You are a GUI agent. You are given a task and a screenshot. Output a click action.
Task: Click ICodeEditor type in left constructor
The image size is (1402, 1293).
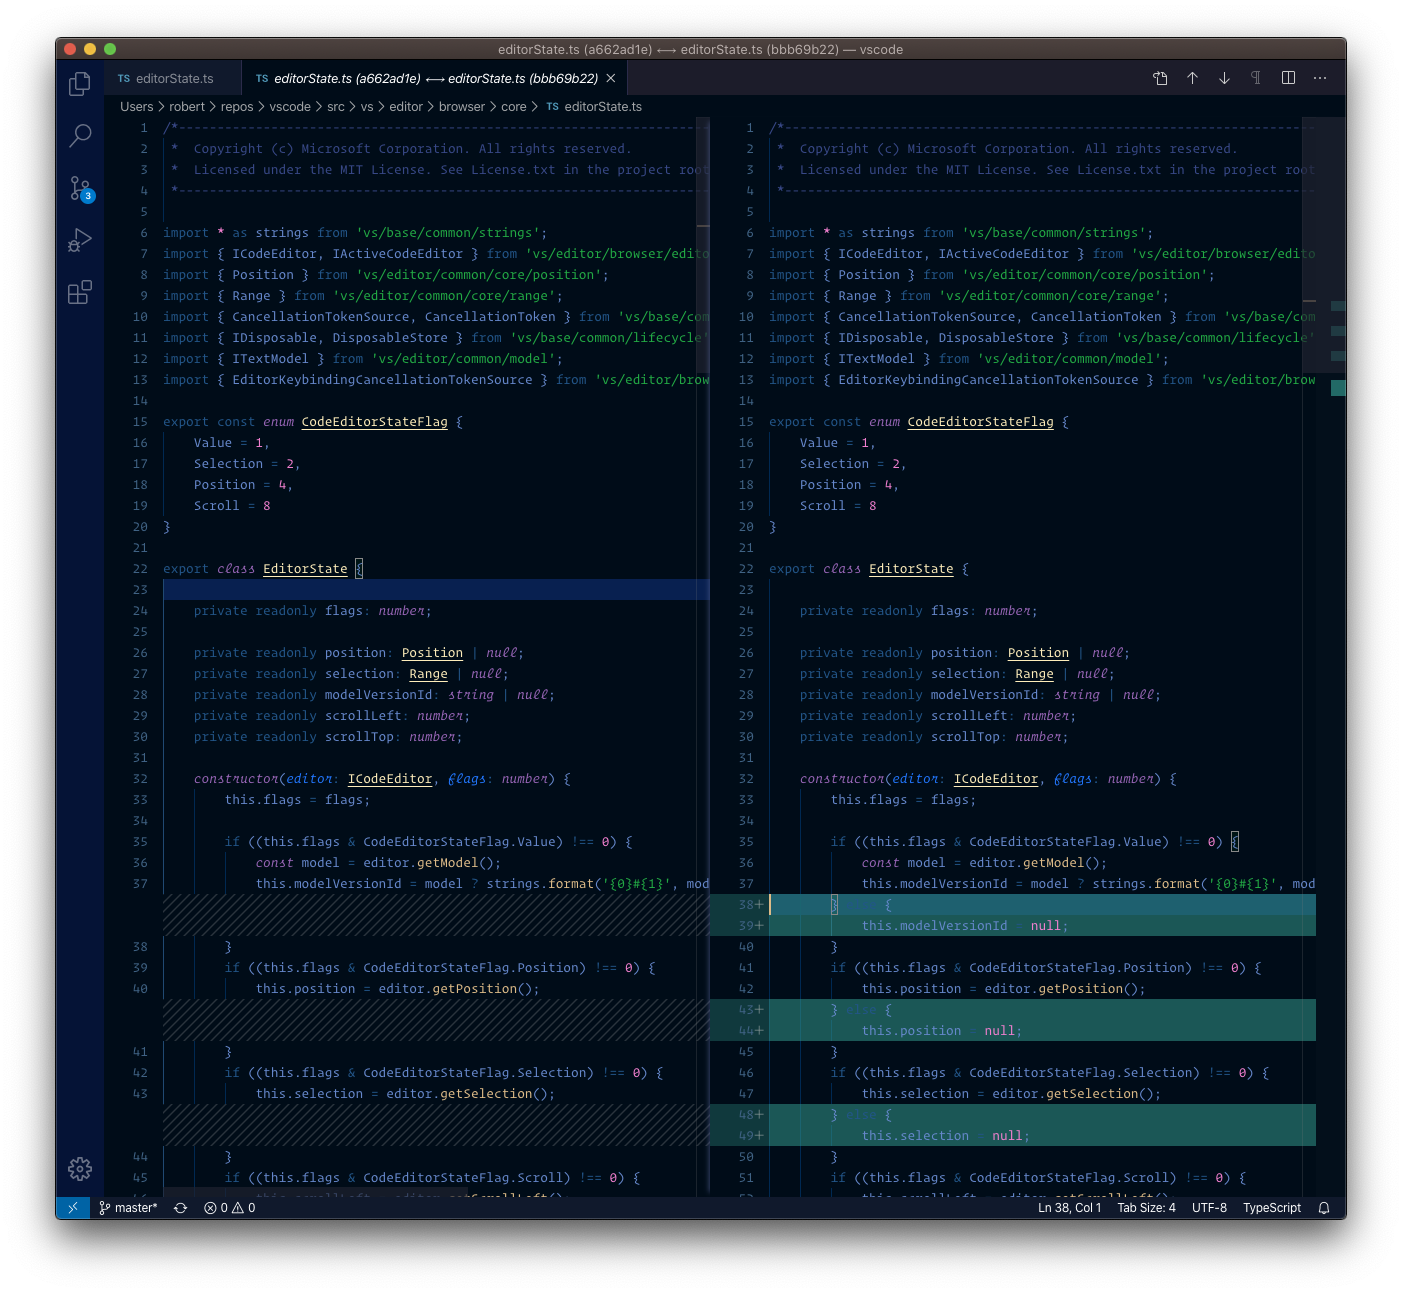[x=390, y=779]
